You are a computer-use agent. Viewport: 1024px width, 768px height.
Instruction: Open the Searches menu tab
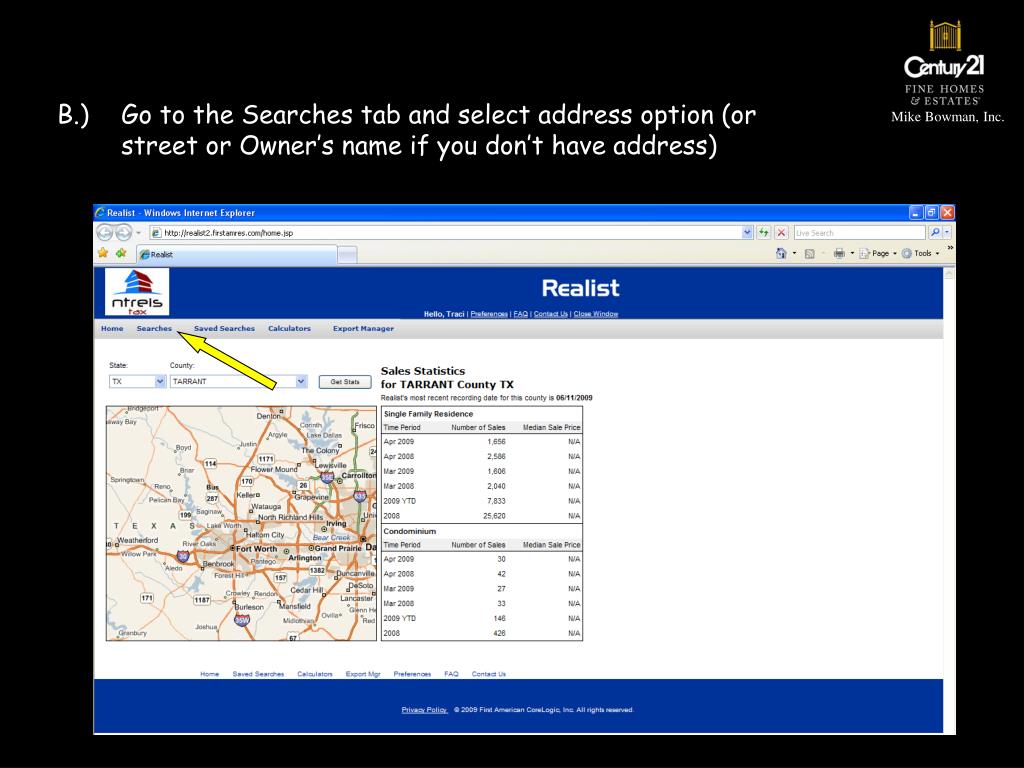(154, 328)
